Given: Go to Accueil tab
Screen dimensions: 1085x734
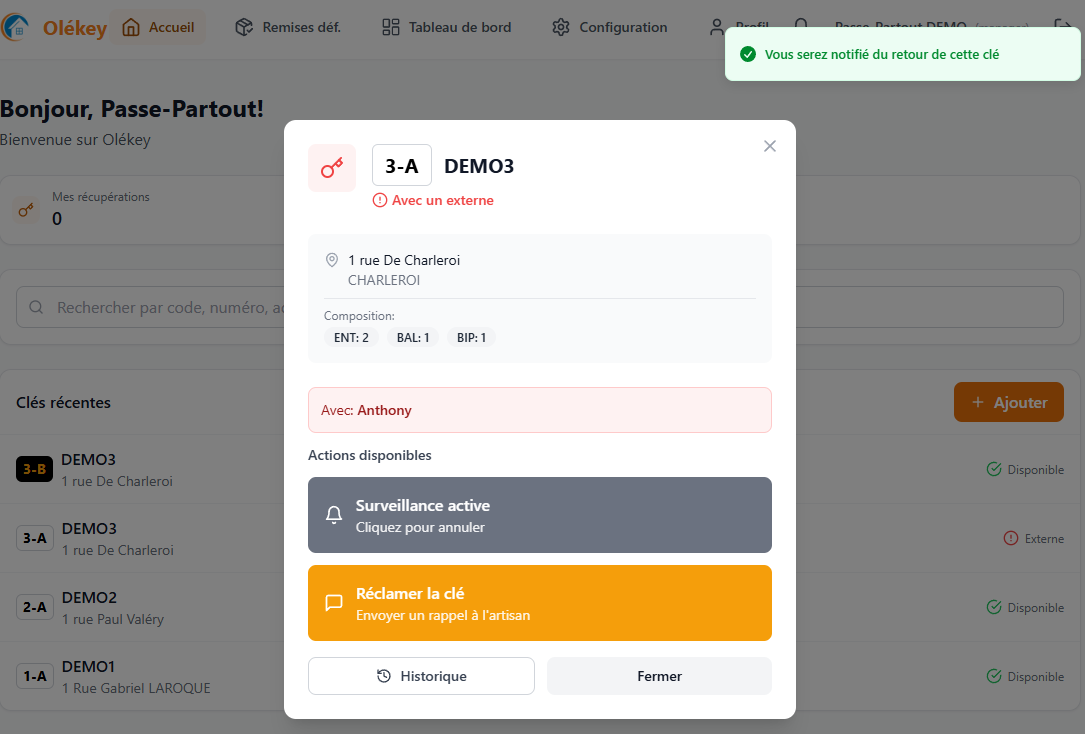Looking at the screenshot, I should (x=158, y=28).
